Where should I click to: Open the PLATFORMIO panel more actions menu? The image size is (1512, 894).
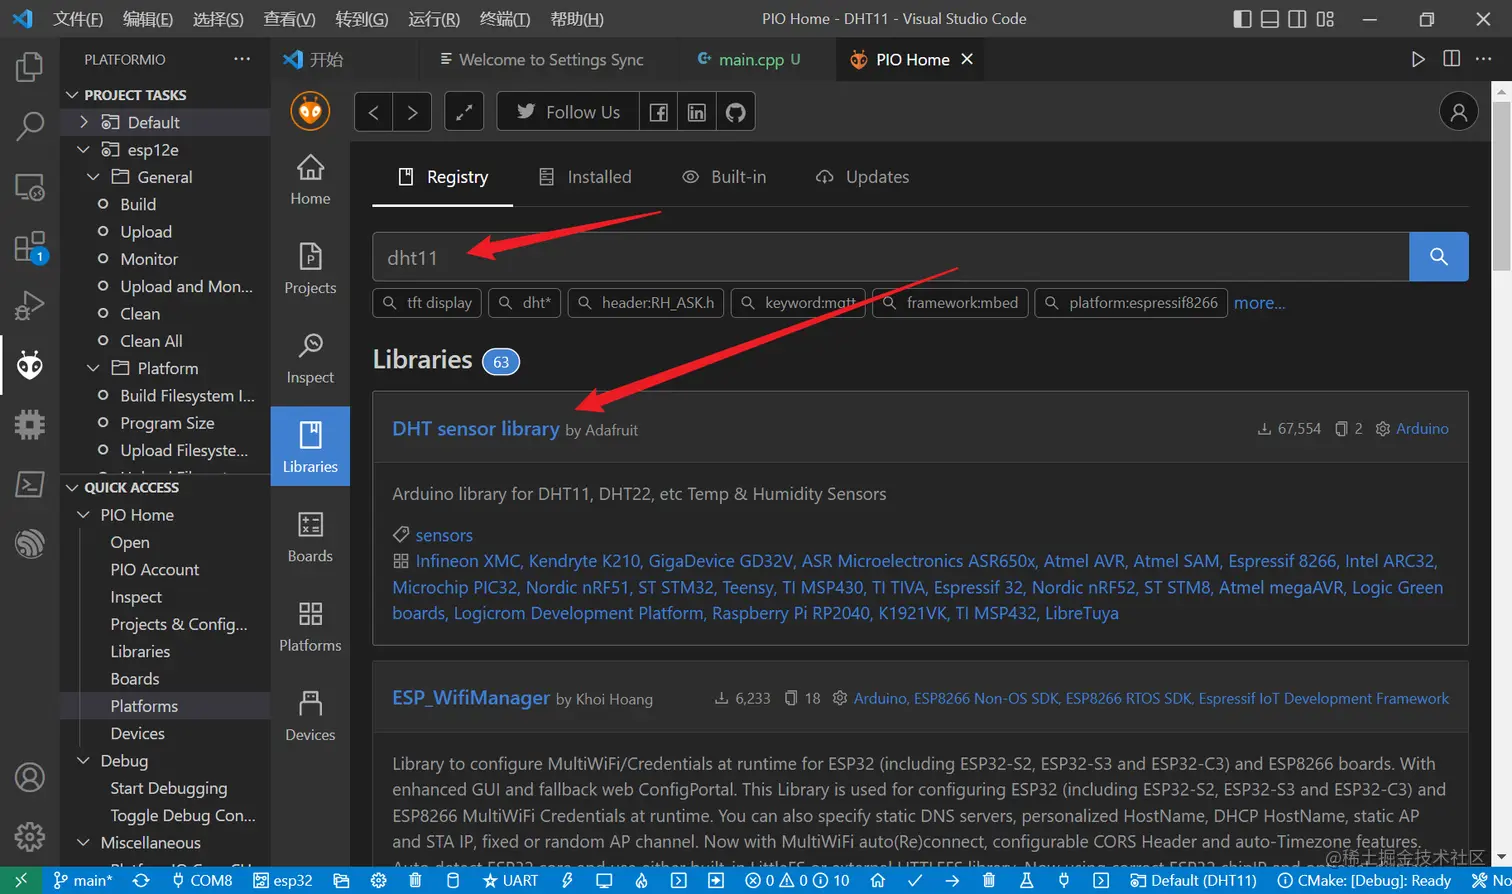[242, 60]
